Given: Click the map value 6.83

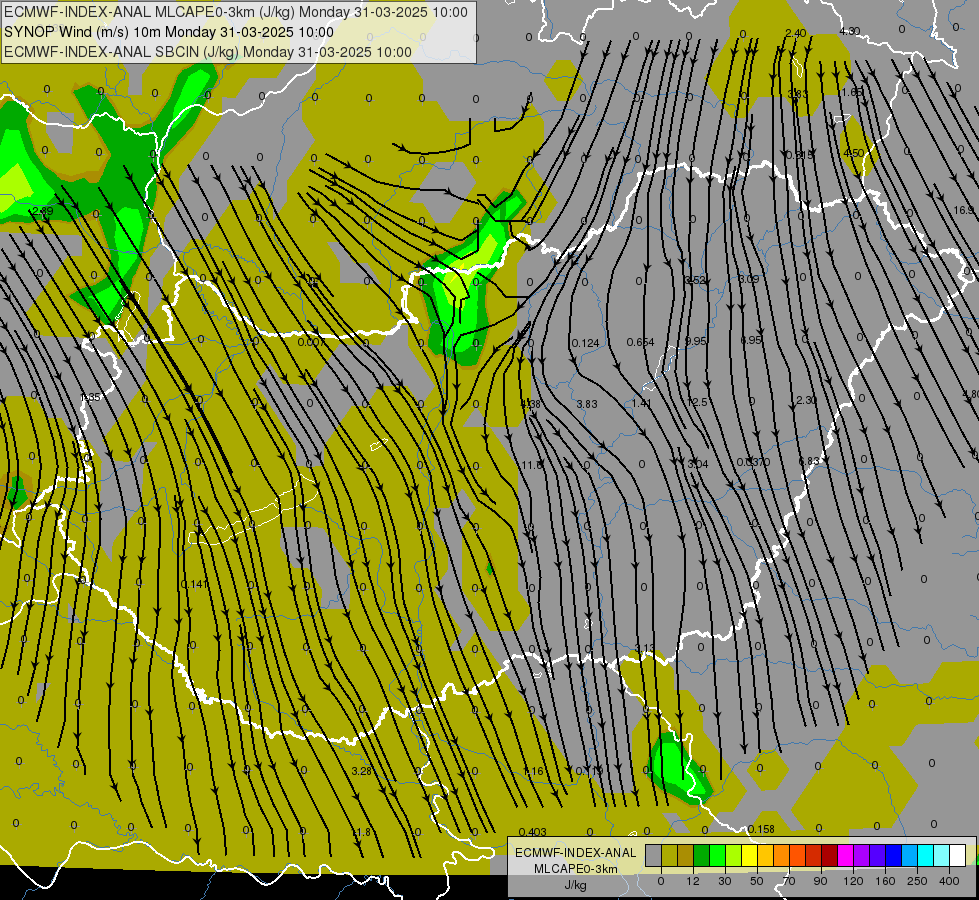Looking at the screenshot, I should point(809,461).
